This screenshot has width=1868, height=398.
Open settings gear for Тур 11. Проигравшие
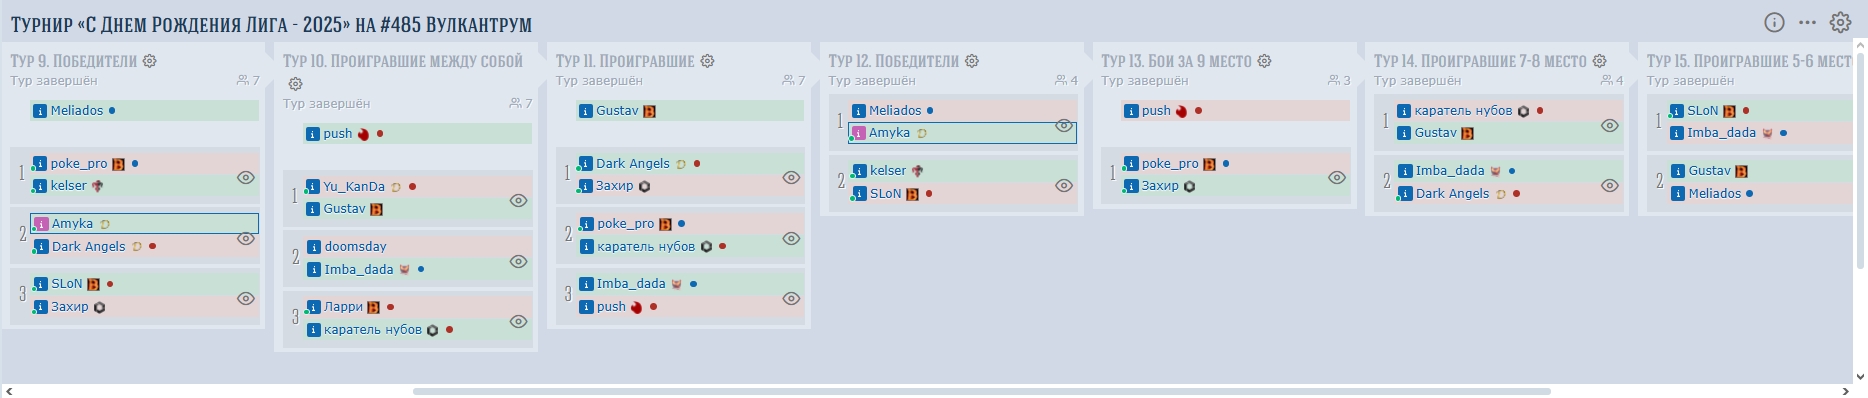click(x=707, y=61)
